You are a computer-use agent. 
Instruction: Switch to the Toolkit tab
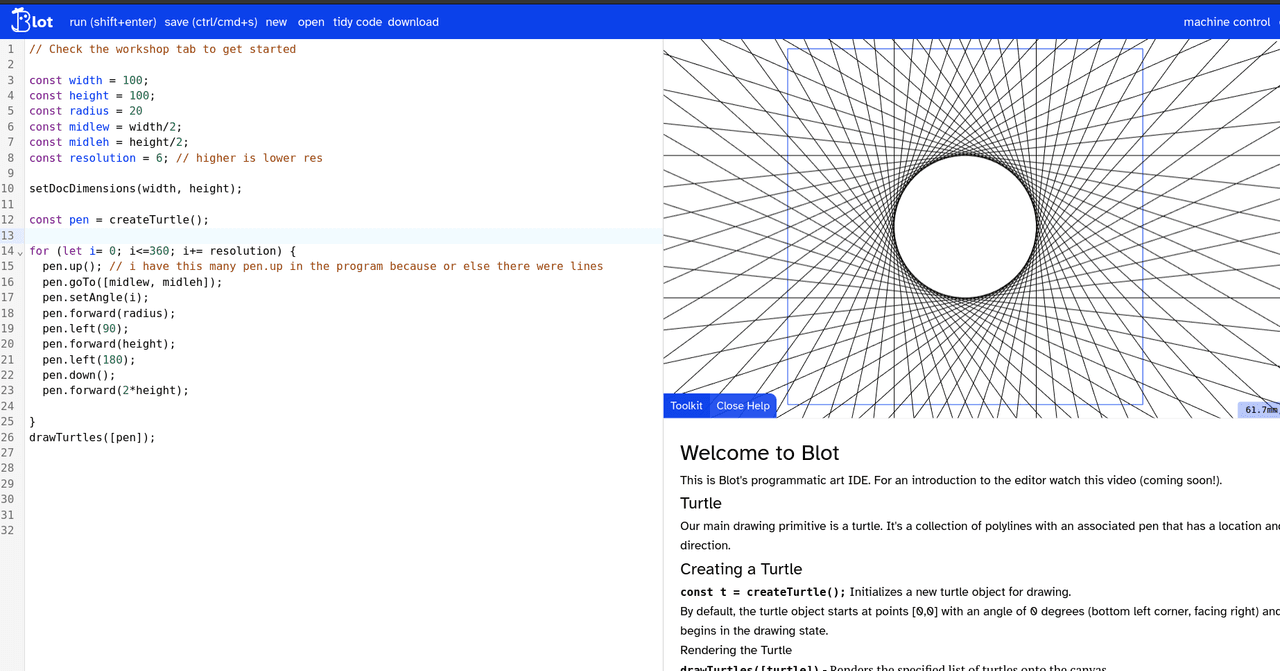click(x=687, y=406)
